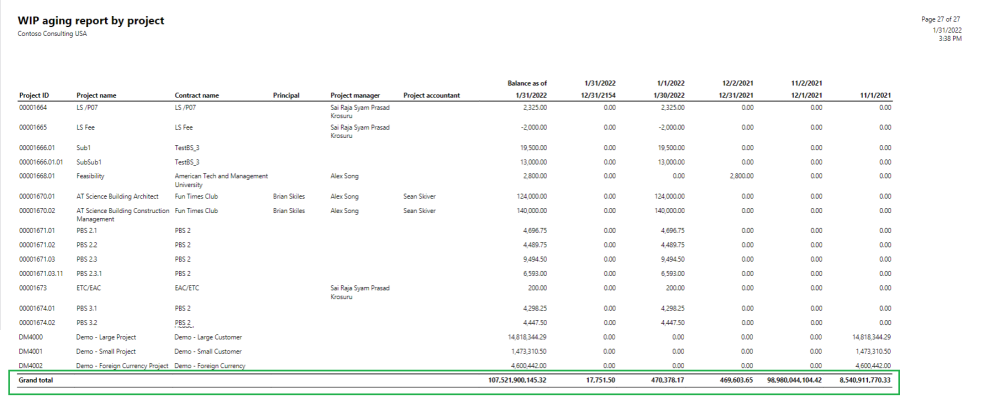Click grand total value 17,751.50

pyautogui.click(x=600, y=381)
